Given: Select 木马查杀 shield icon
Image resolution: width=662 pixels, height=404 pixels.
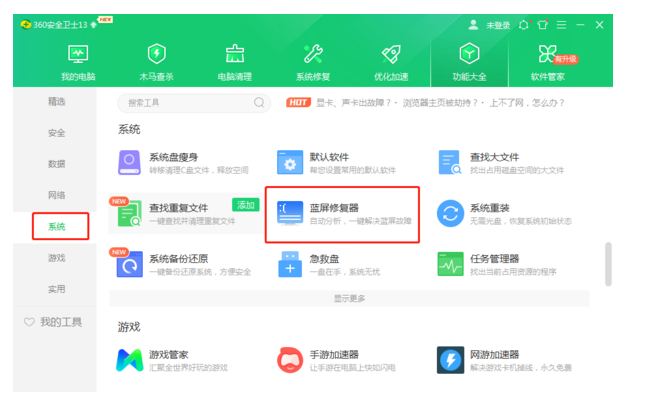Looking at the screenshot, I should pos(157,54).
